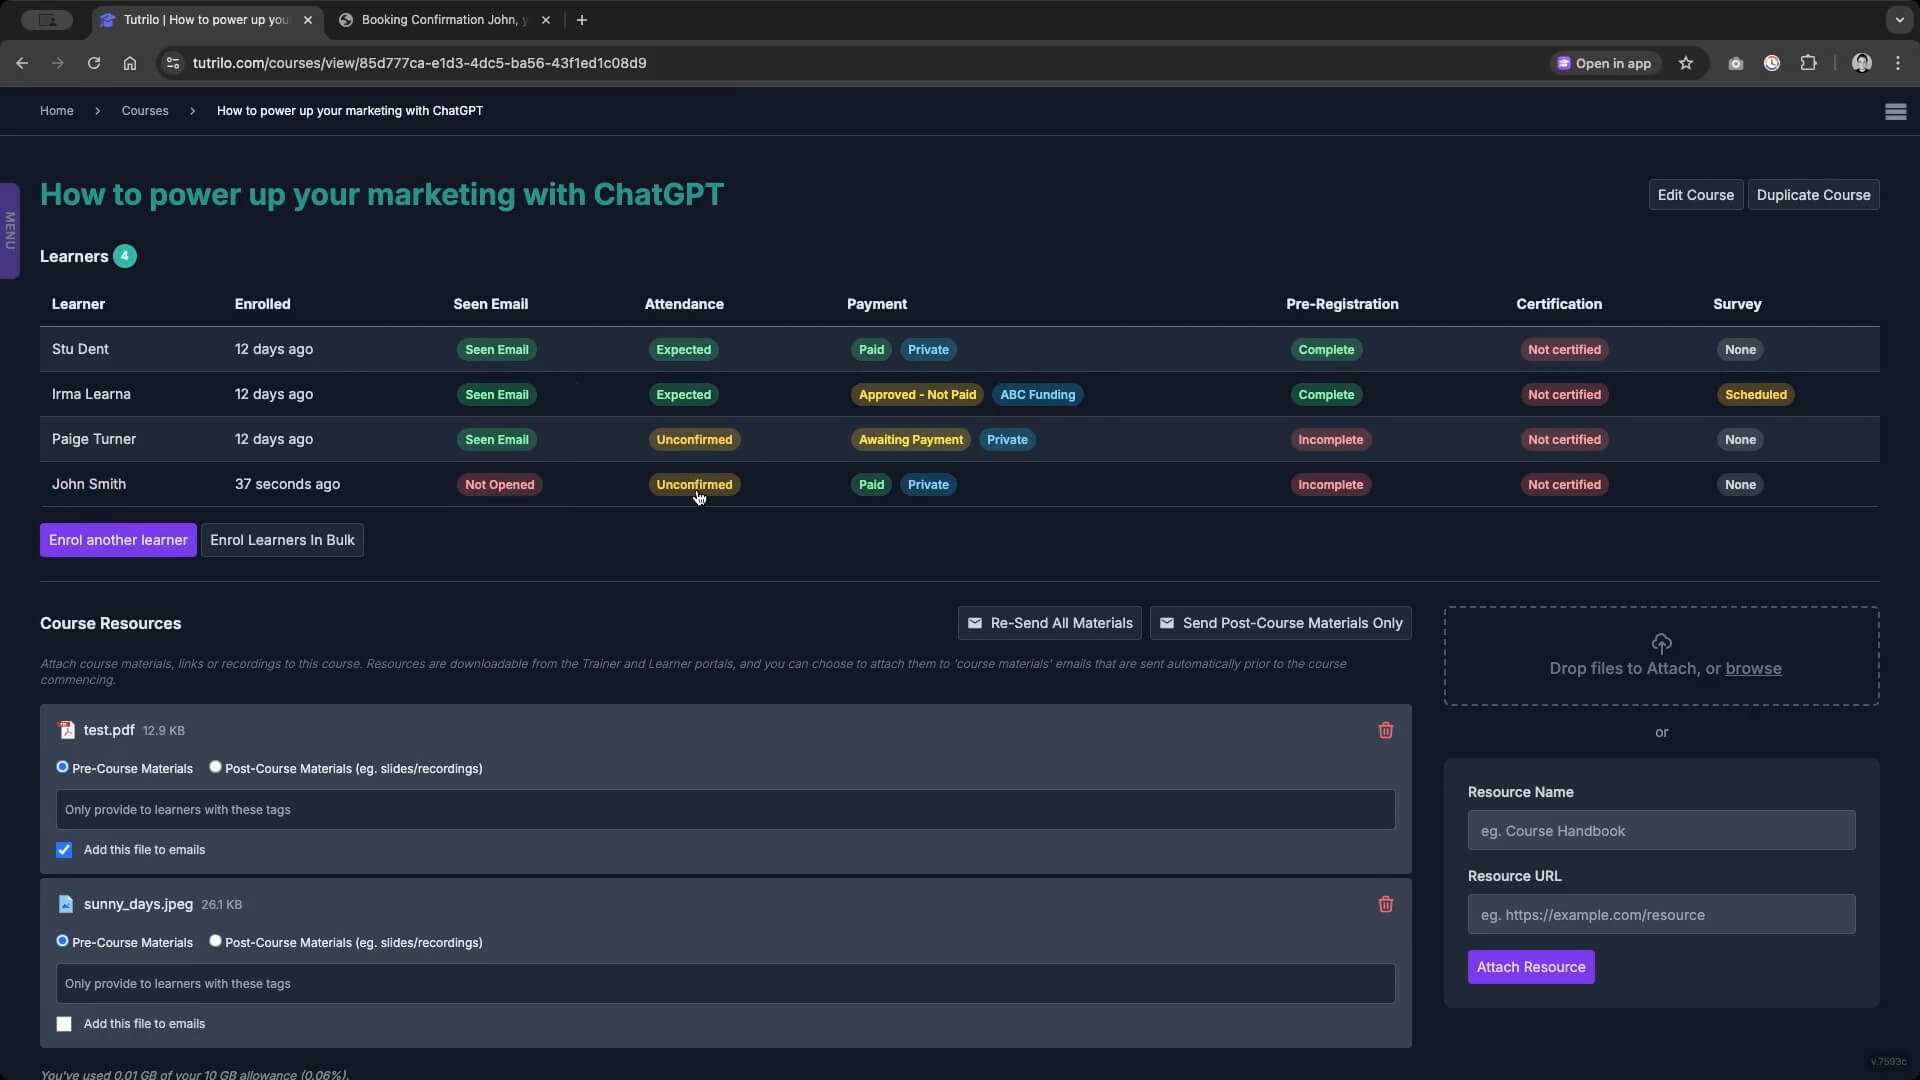
Task: Close the Booking Confirmation tab
Action: tap(545, 20)
